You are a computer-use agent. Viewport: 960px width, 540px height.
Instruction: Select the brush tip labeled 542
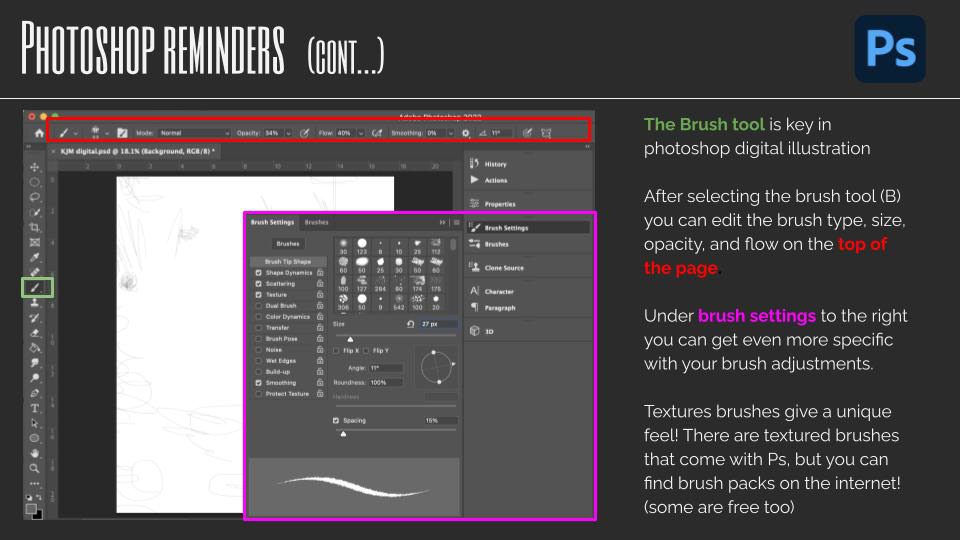pyautogui.click(x=399, y=302)
